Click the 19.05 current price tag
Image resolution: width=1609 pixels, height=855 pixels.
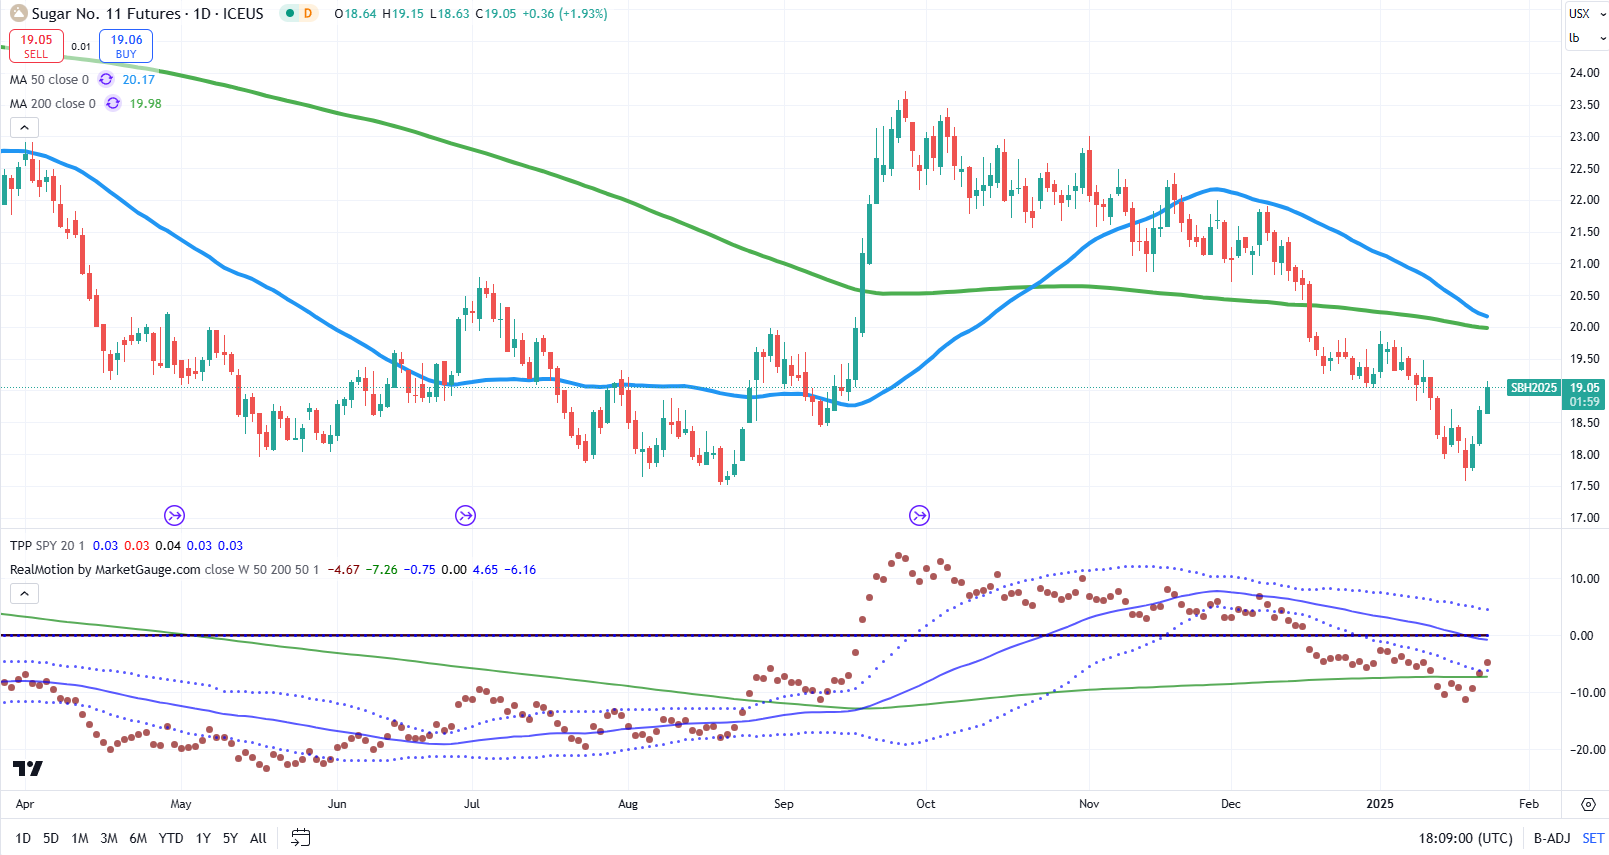pyautogui.click(x=1584, y=387)
